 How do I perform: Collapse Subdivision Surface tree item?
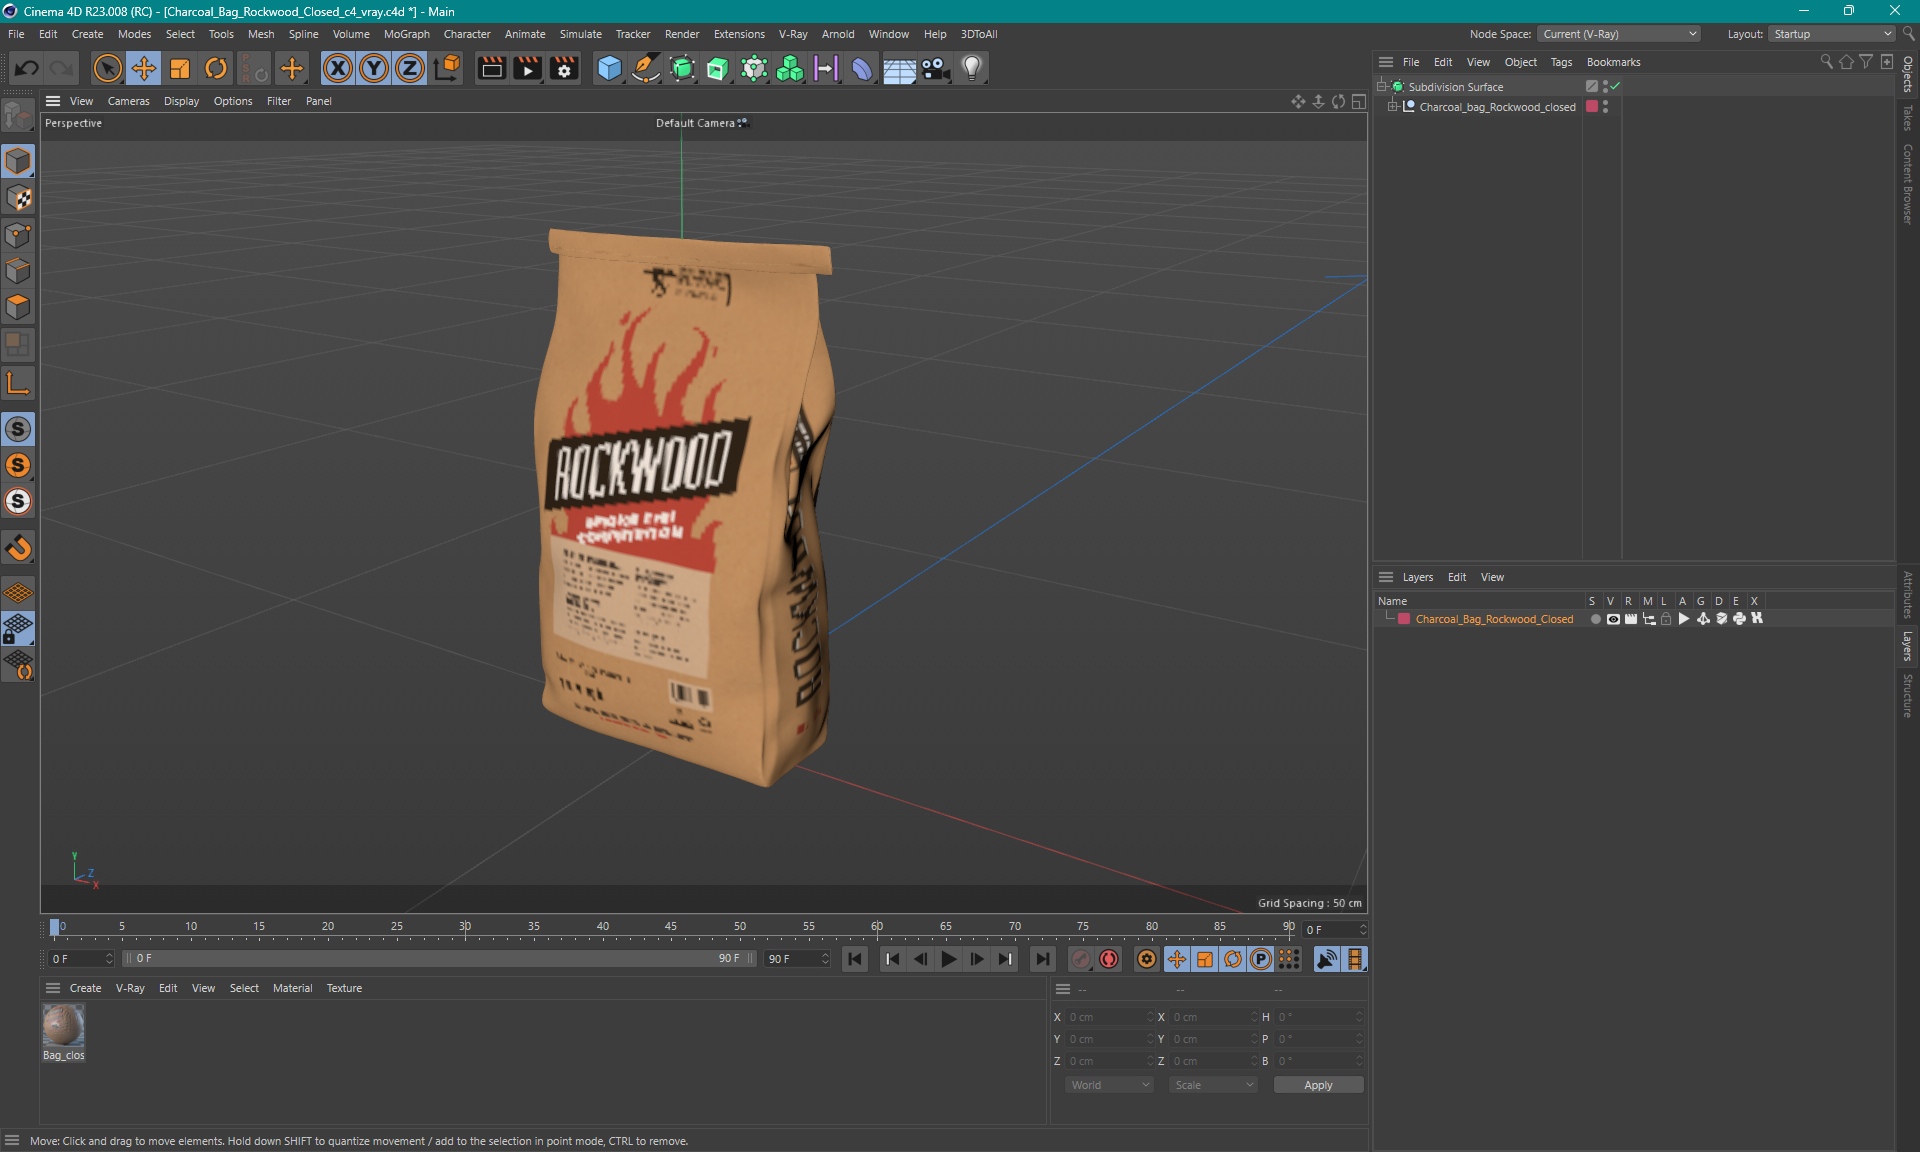coord(1382,87)
